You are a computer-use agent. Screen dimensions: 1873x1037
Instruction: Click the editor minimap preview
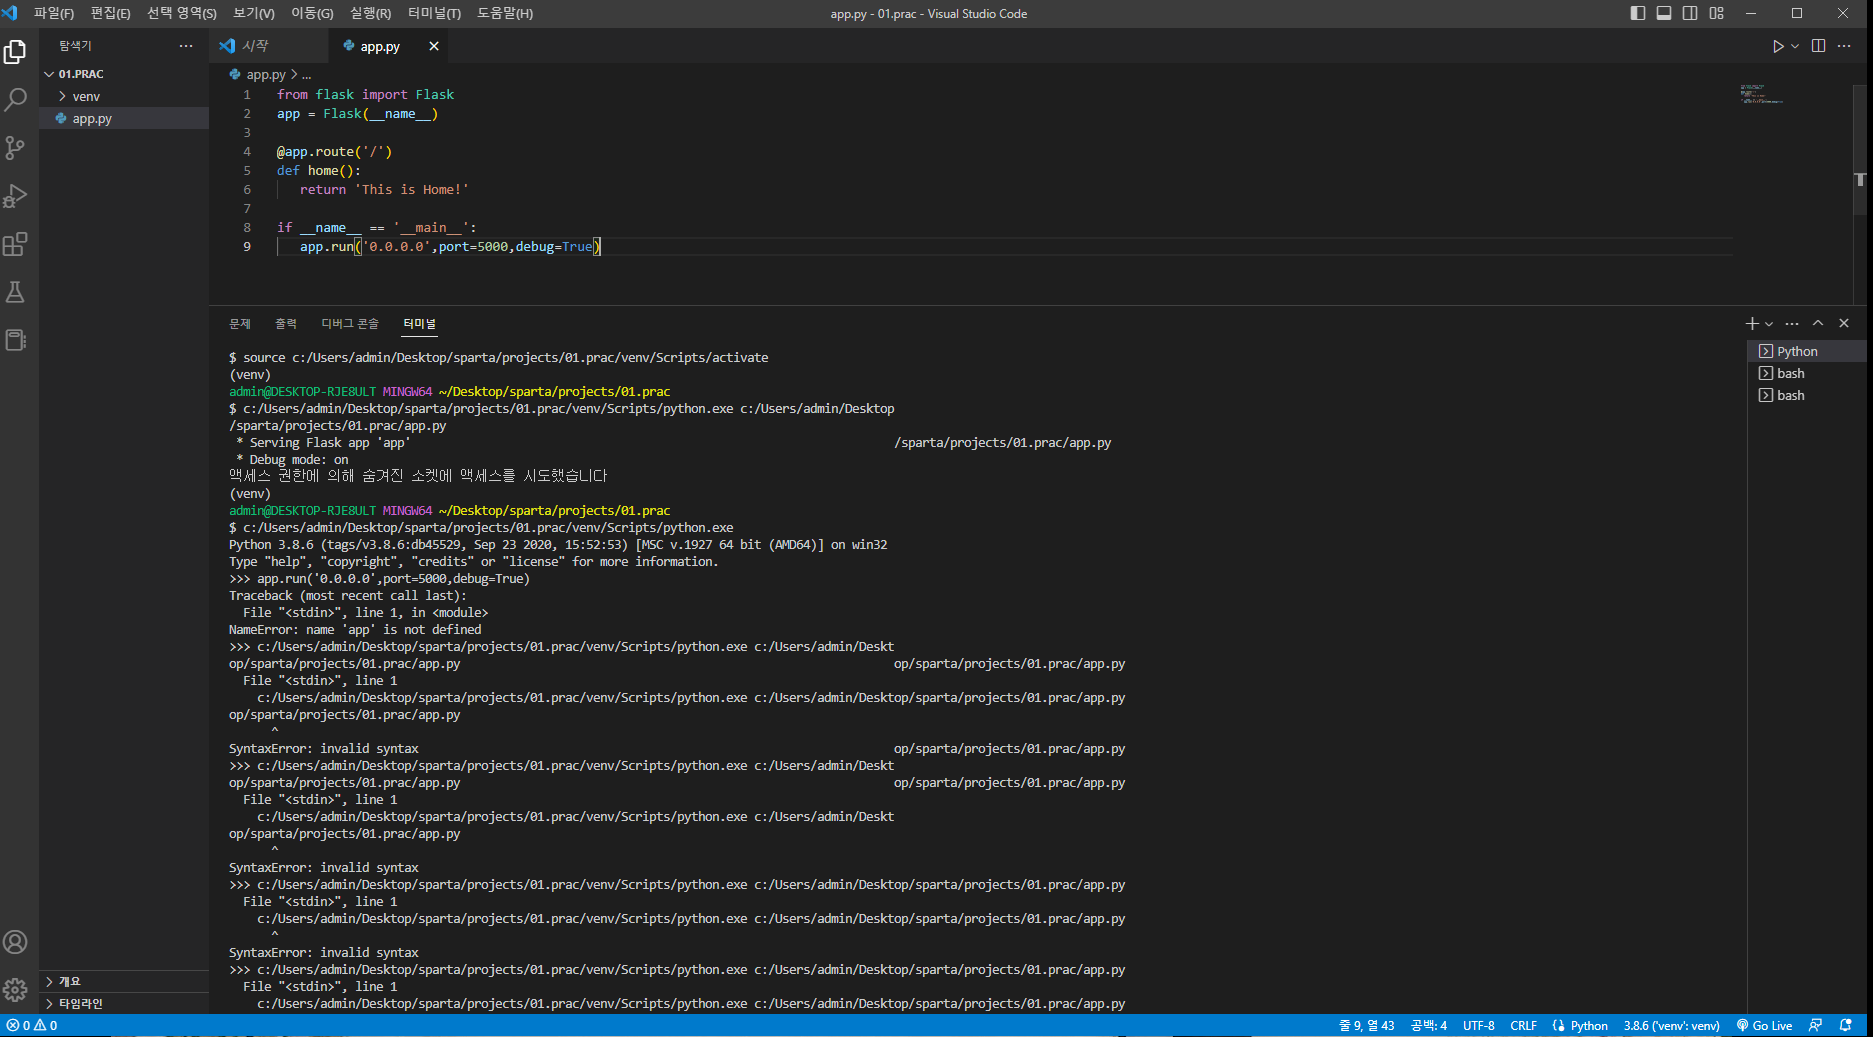point(1761,94)
